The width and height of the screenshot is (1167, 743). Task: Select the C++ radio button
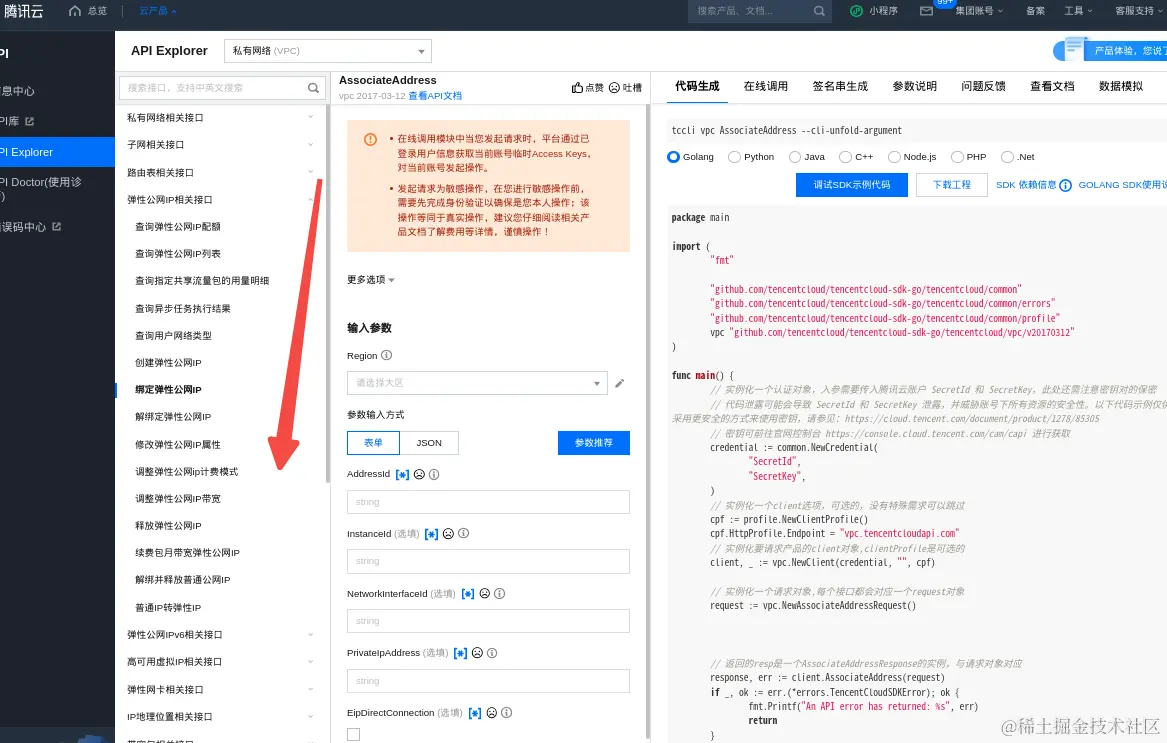845,157
